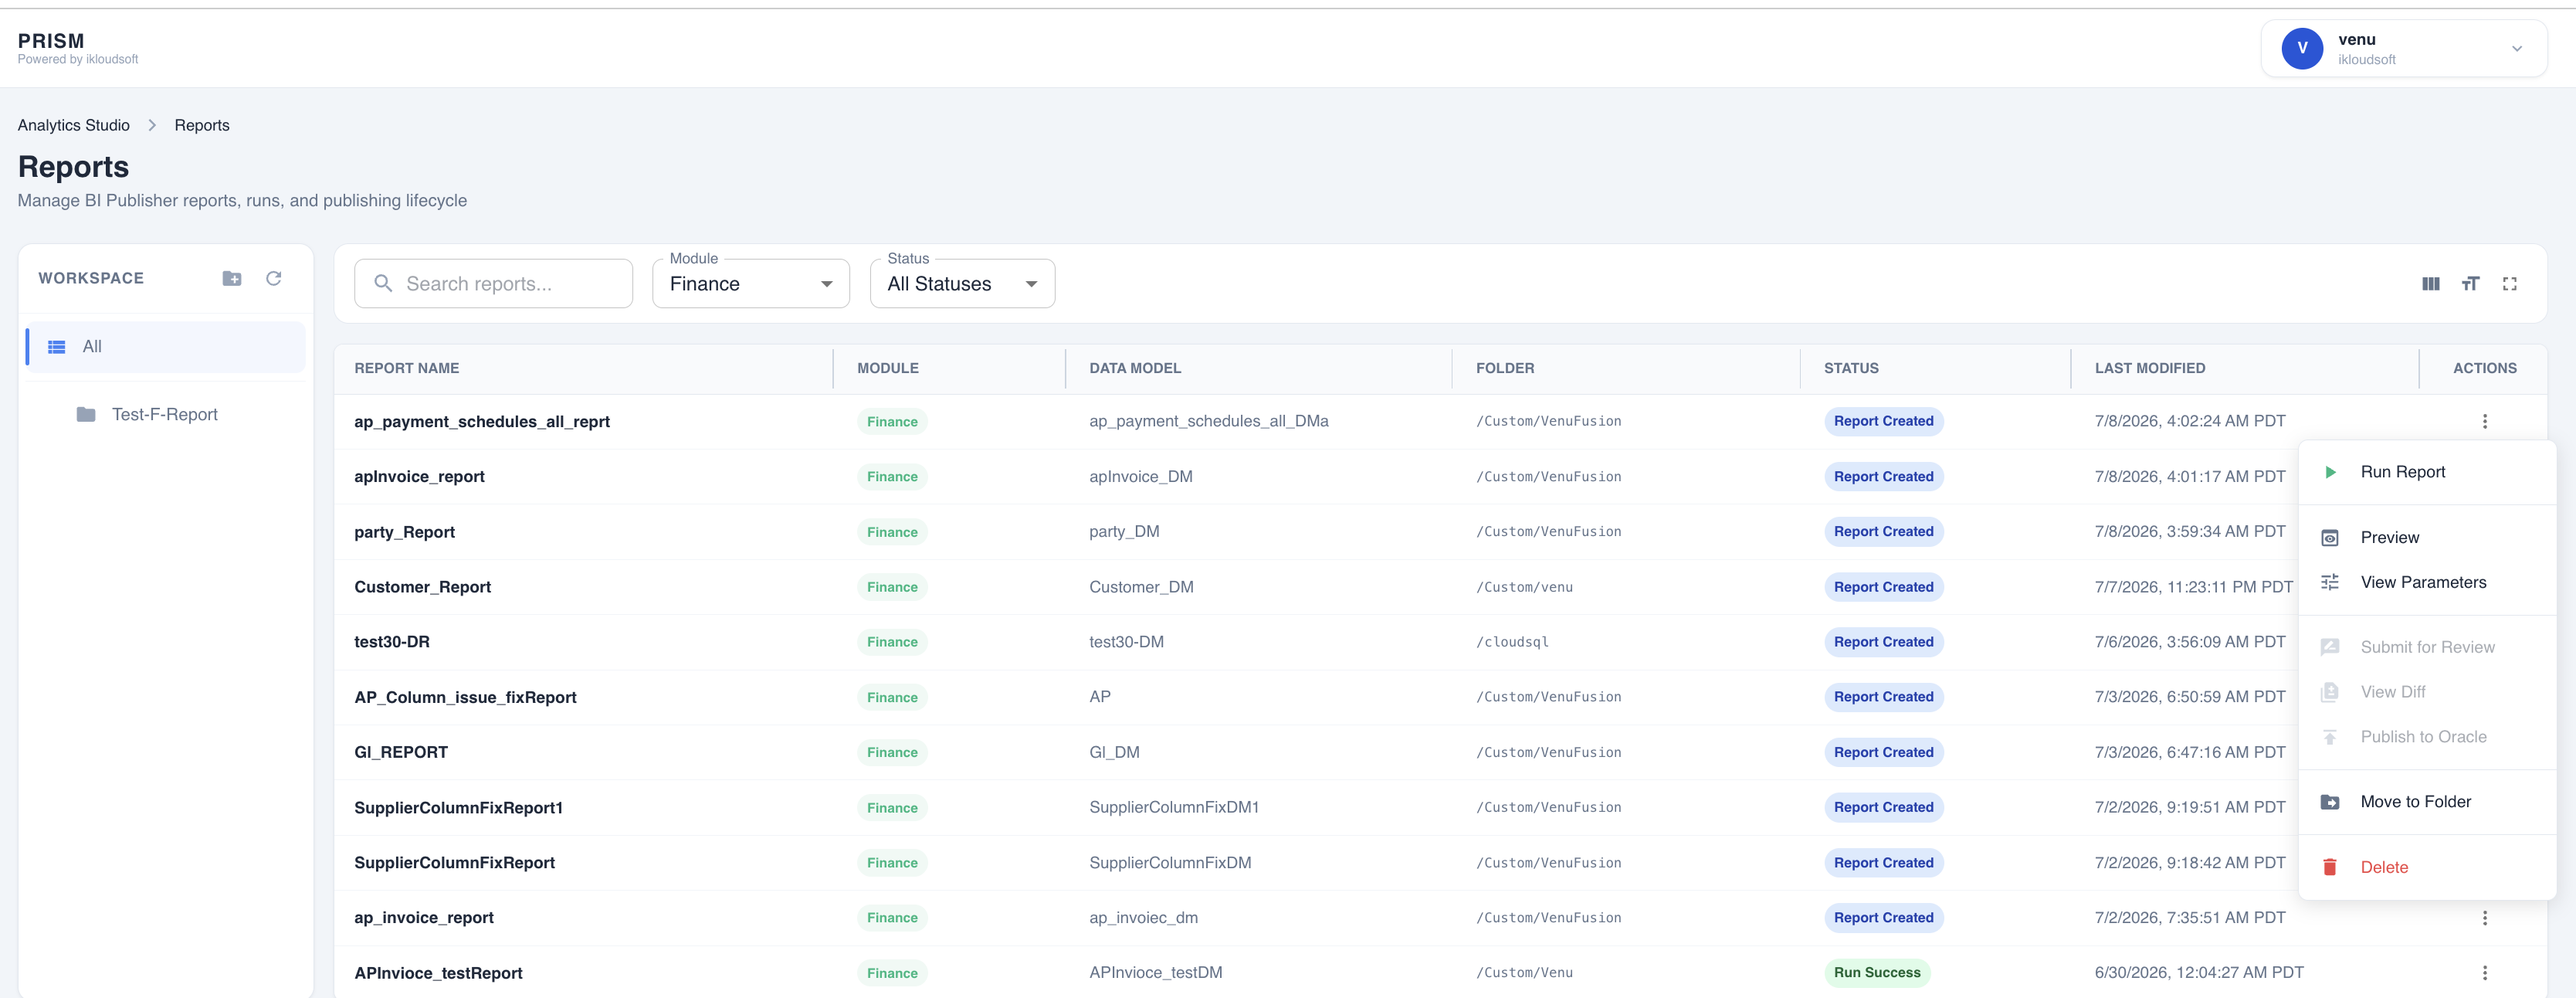Click SupplierColumnFixReport1 name
Screen dimensions: 2576x998
[x=458, y=808]
